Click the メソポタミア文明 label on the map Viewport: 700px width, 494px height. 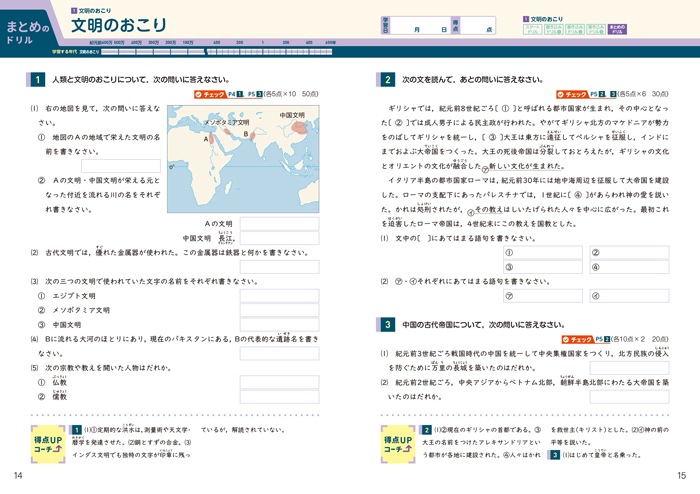coord(227,122)
